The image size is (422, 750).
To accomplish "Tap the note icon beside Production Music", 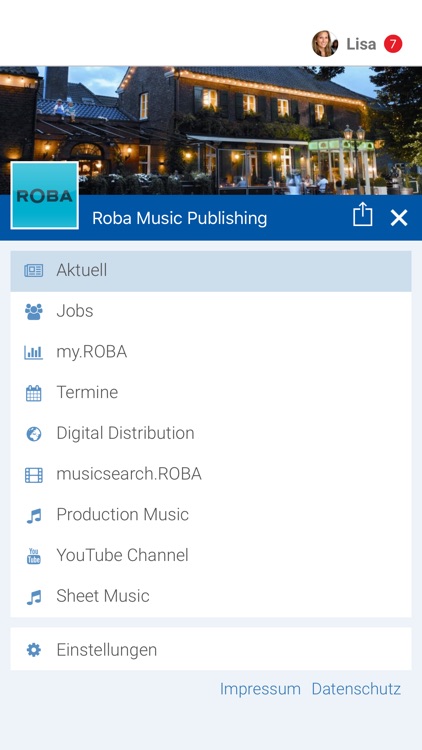I will [33, 516].
